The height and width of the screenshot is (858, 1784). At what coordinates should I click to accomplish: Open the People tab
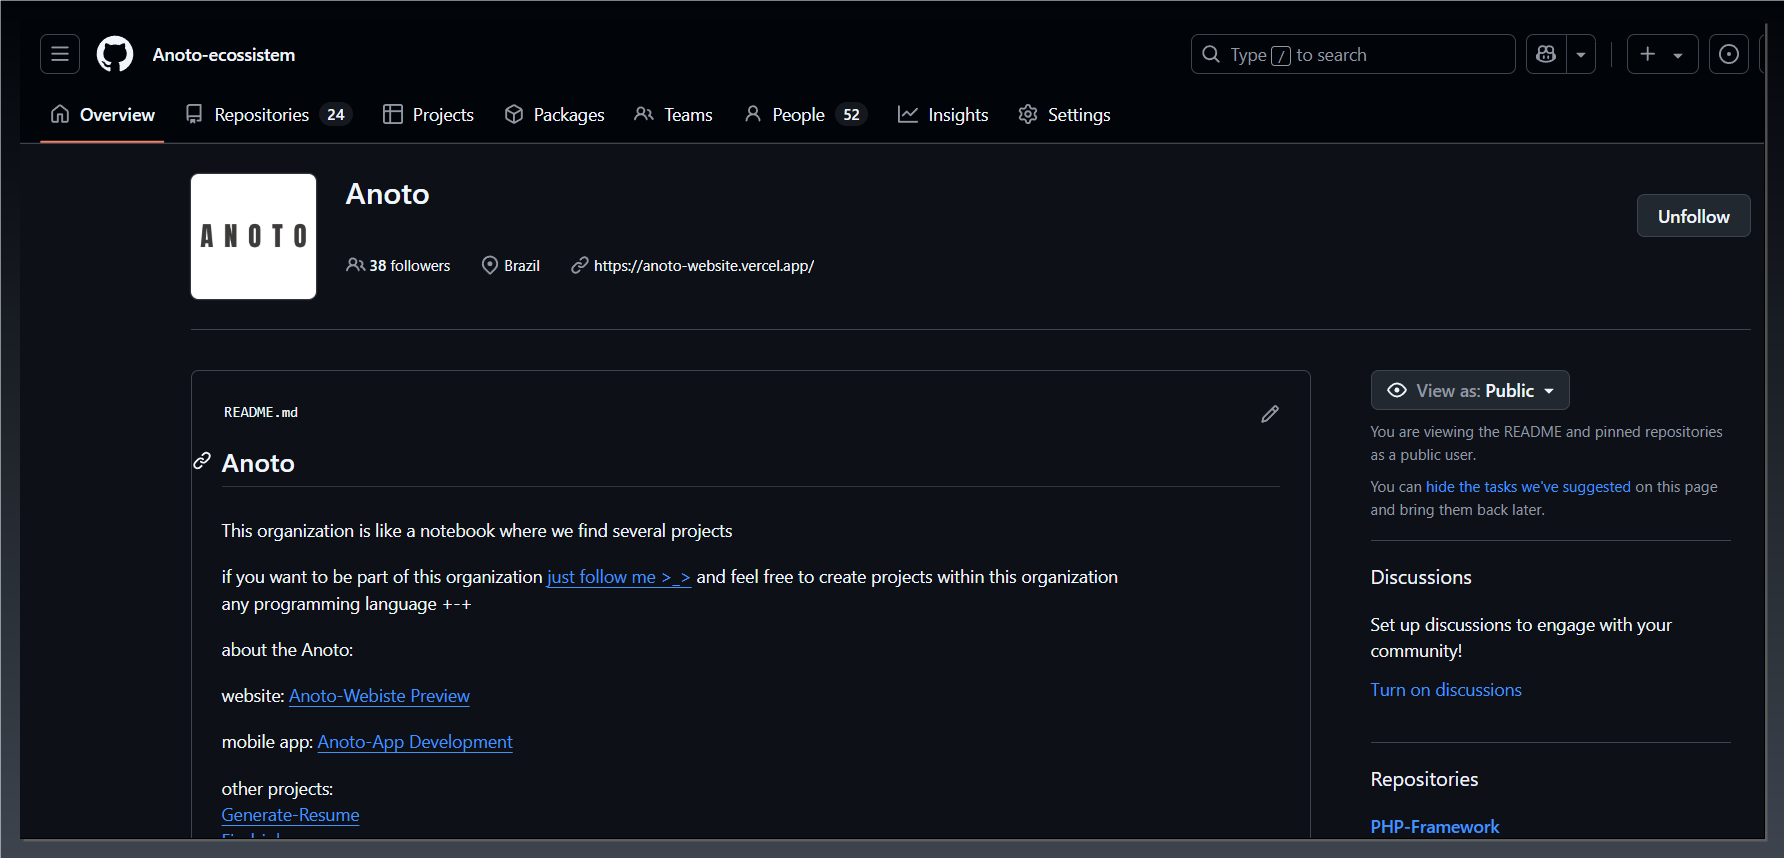click(x=805, y=115)
